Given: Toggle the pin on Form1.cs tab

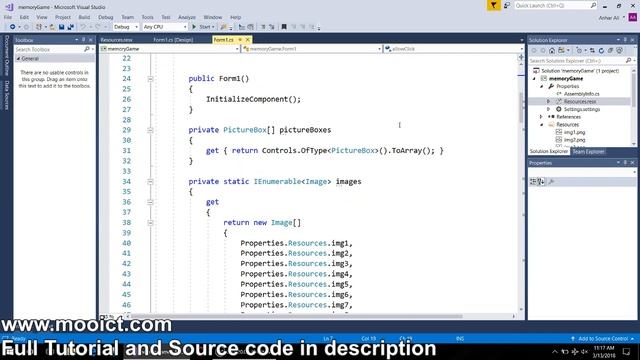Looking at the screenshot, I should pos(240,40).
